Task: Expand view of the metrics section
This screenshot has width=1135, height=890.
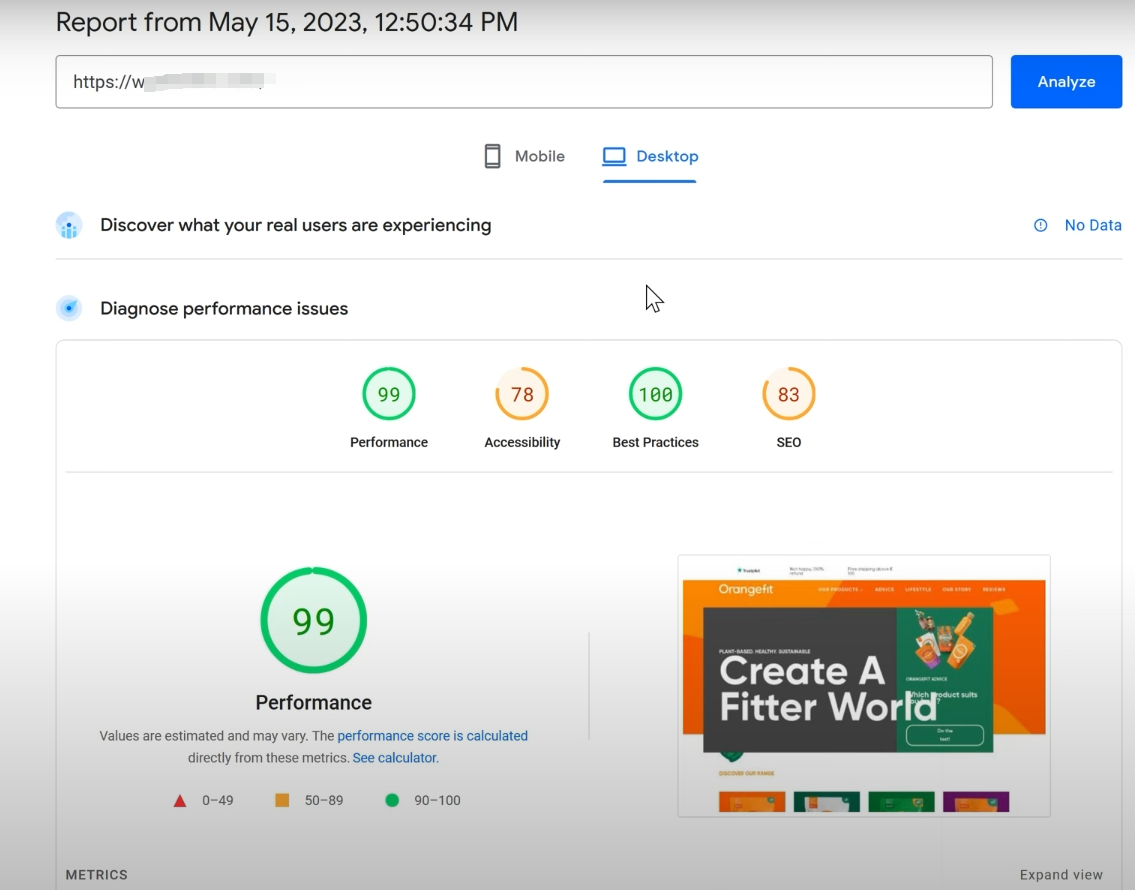Action: 1061,875
